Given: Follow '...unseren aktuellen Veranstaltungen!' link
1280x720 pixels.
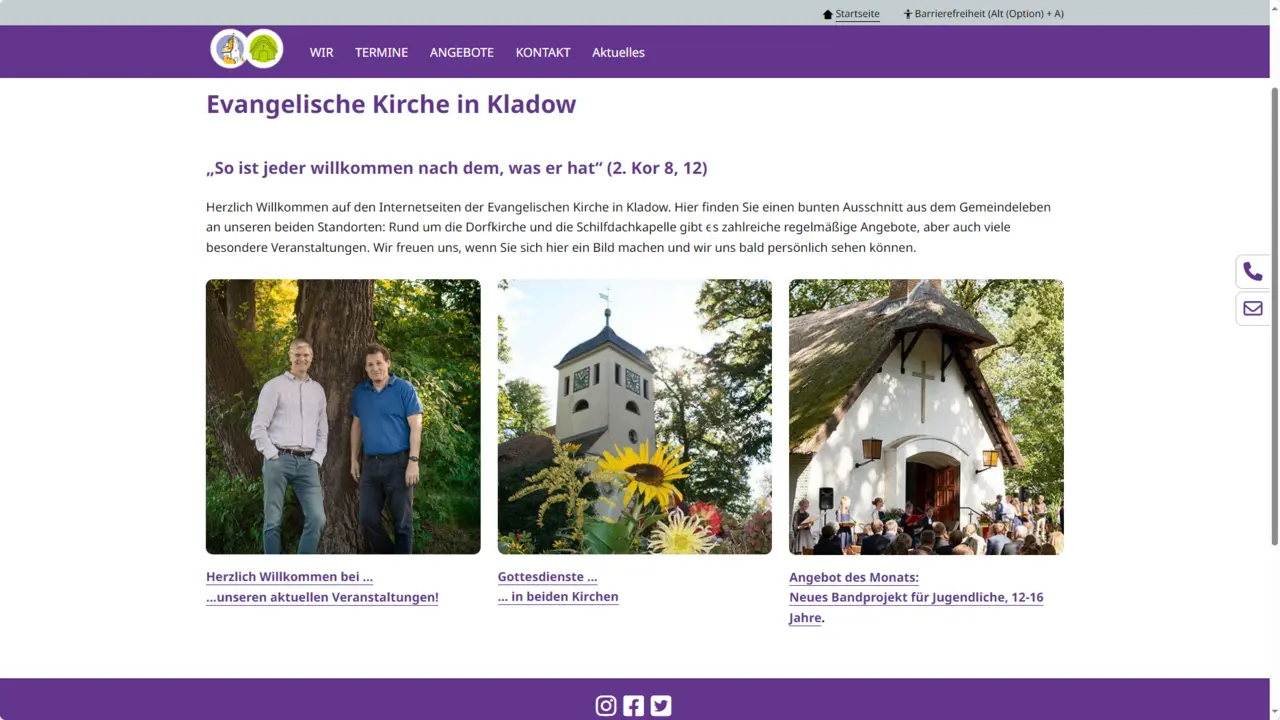Looking at the screenshot, I should pos(322,597).
